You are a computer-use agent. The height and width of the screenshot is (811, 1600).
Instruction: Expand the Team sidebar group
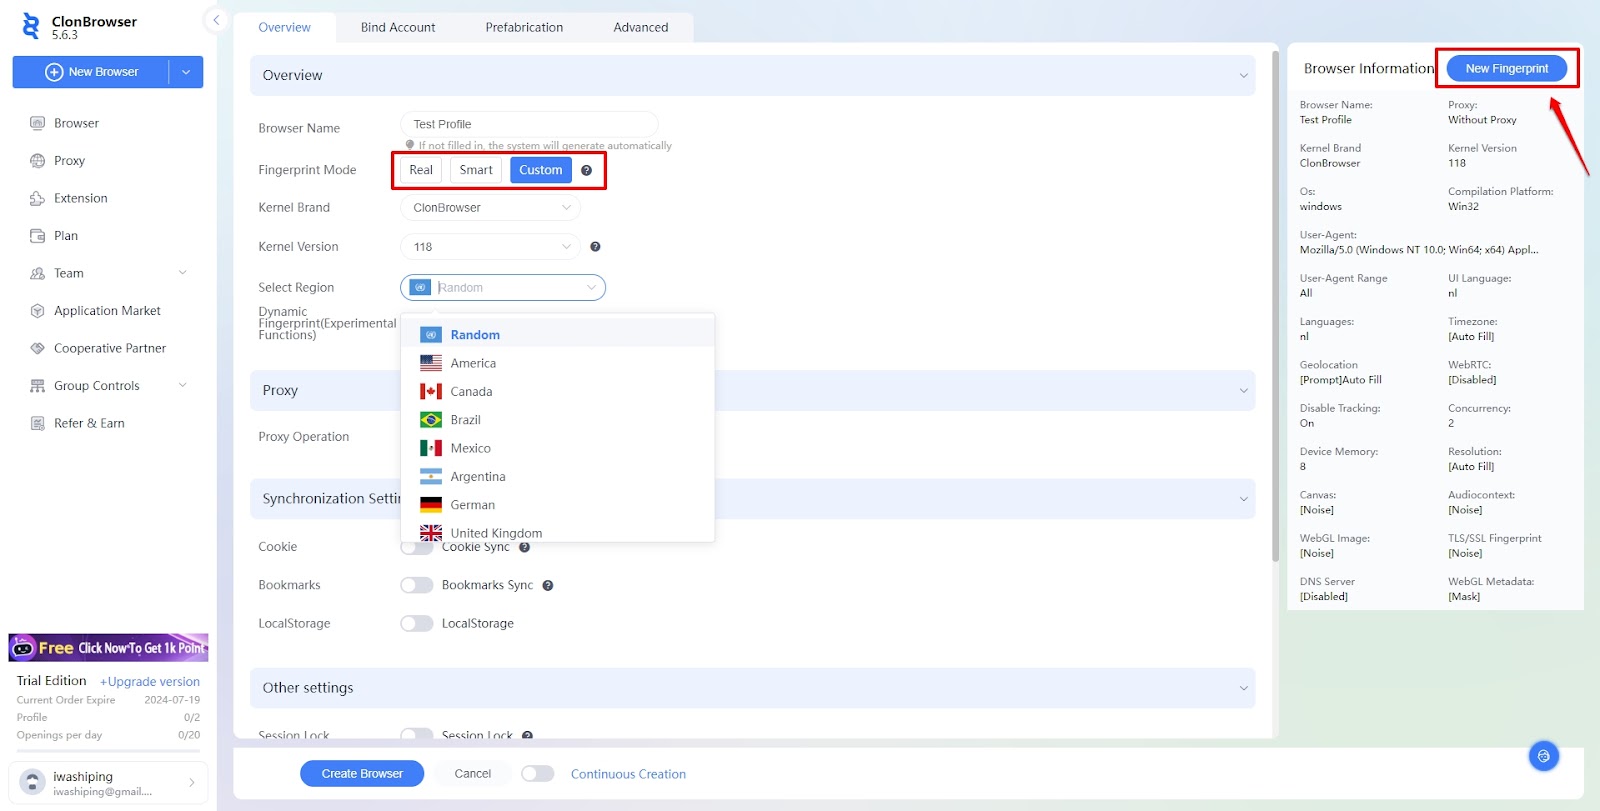point(108,273)
